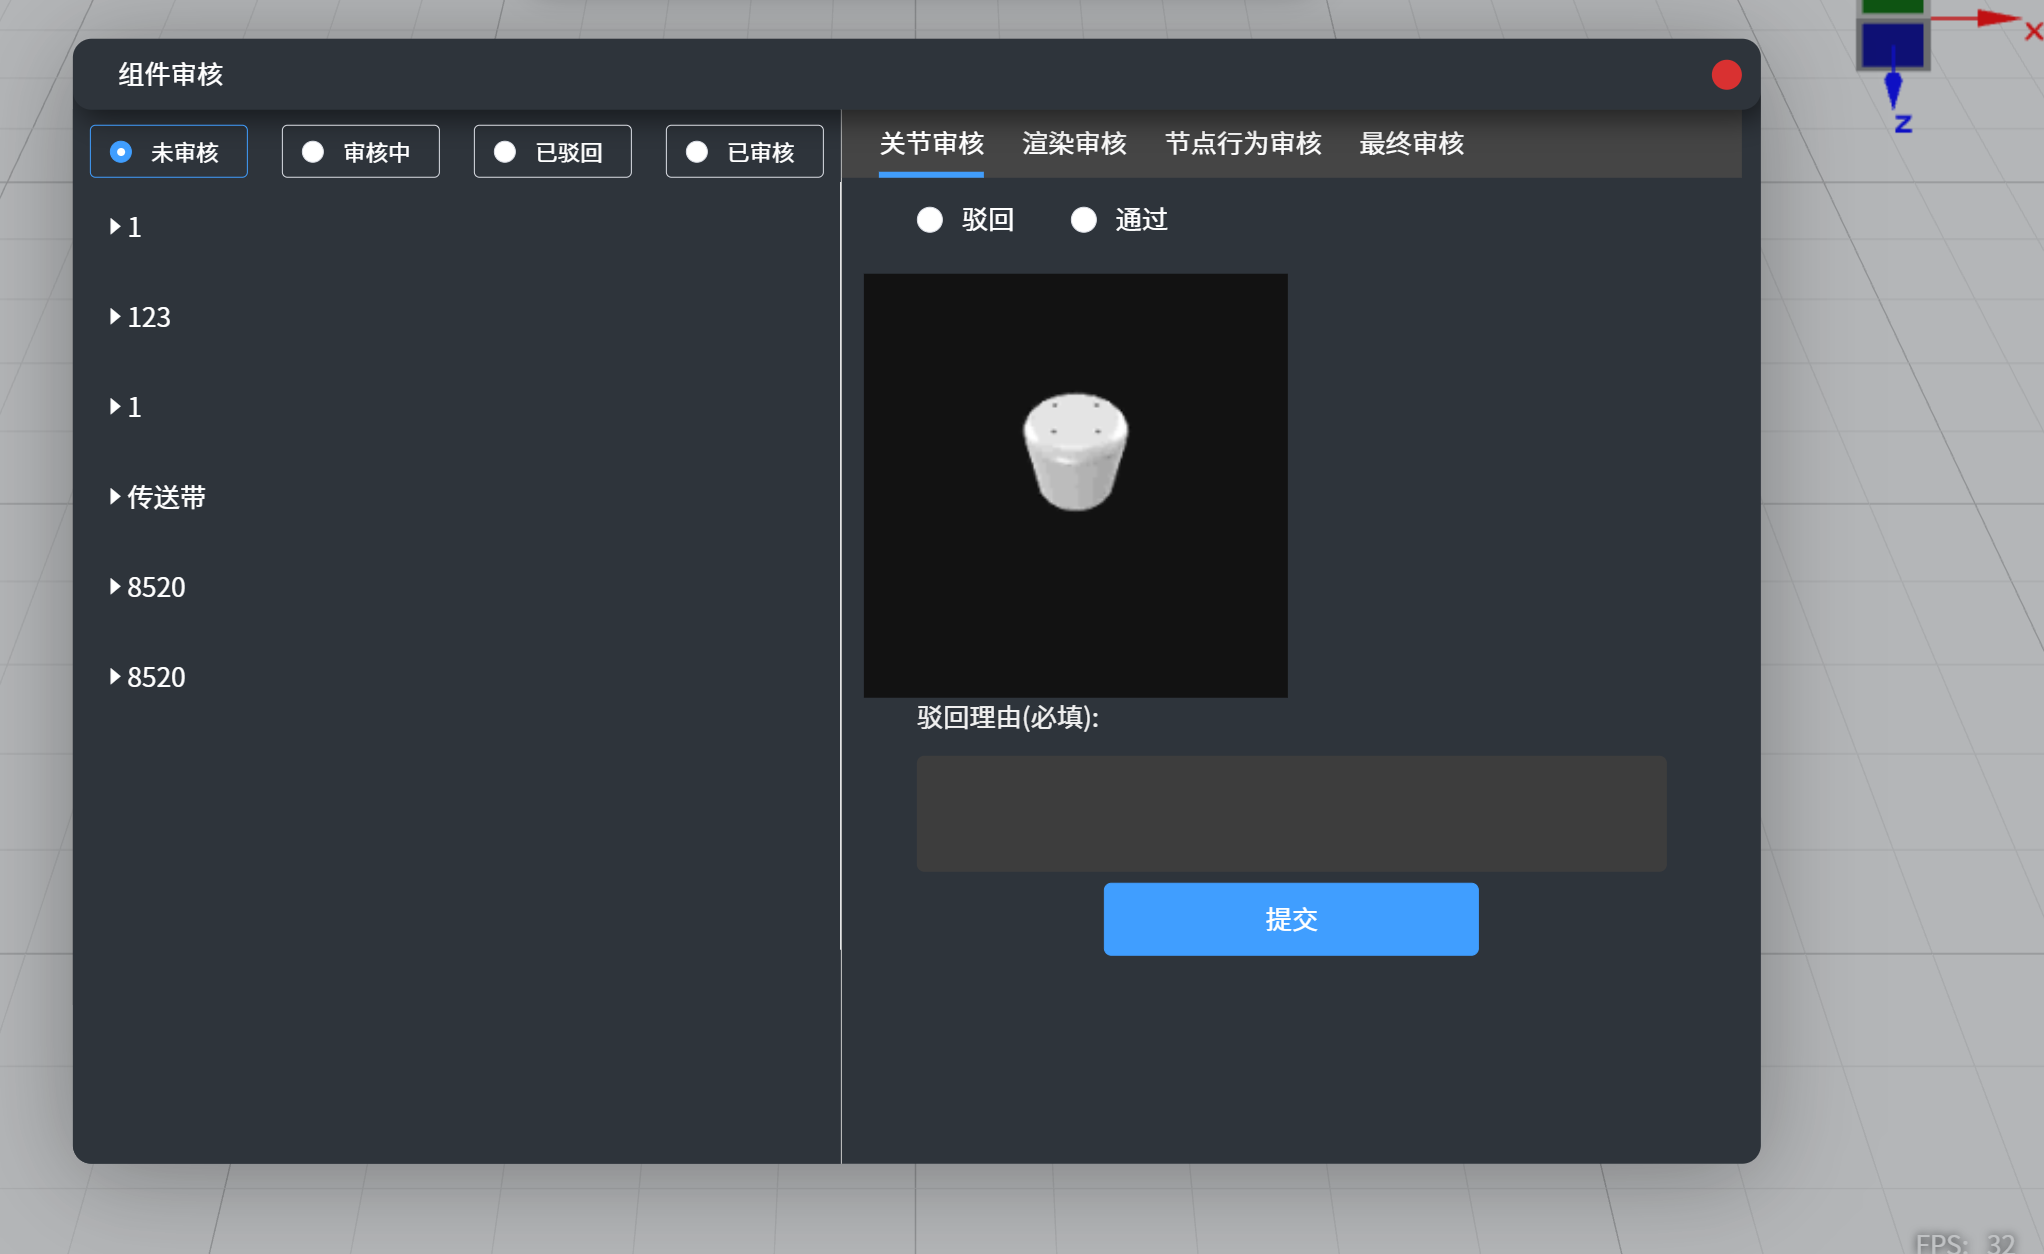This screenshot has width=2044, height=1254.
Task: Click the green cube face of the gizmo
Action: point(1892,6)
